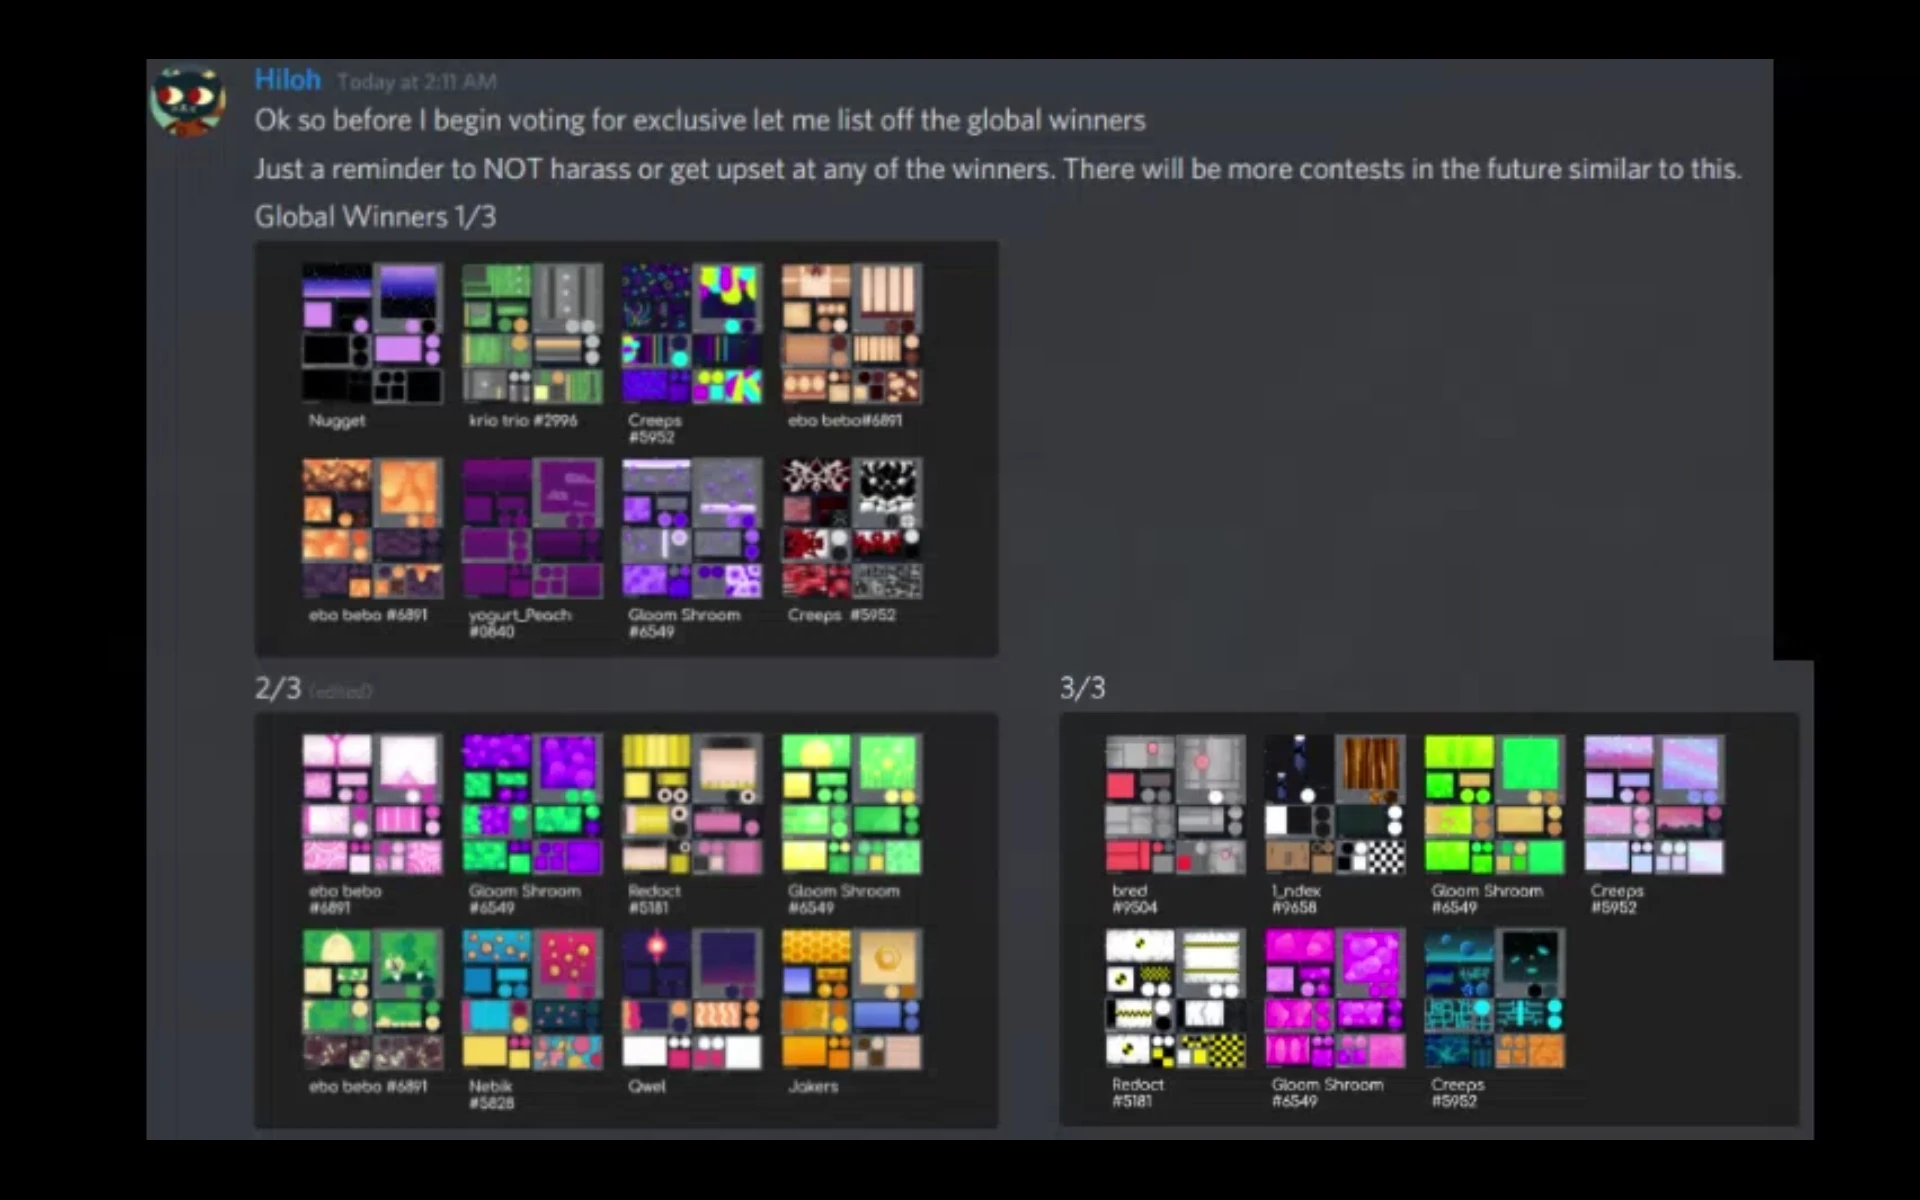Click the Global Winners 1/3 image attachment
This screenshot has height=1200, width=1920.
click(626, 445)
